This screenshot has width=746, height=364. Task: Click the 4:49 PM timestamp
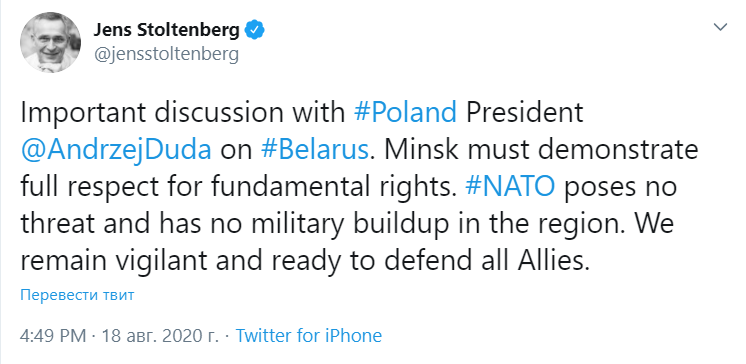coord(53,336)
